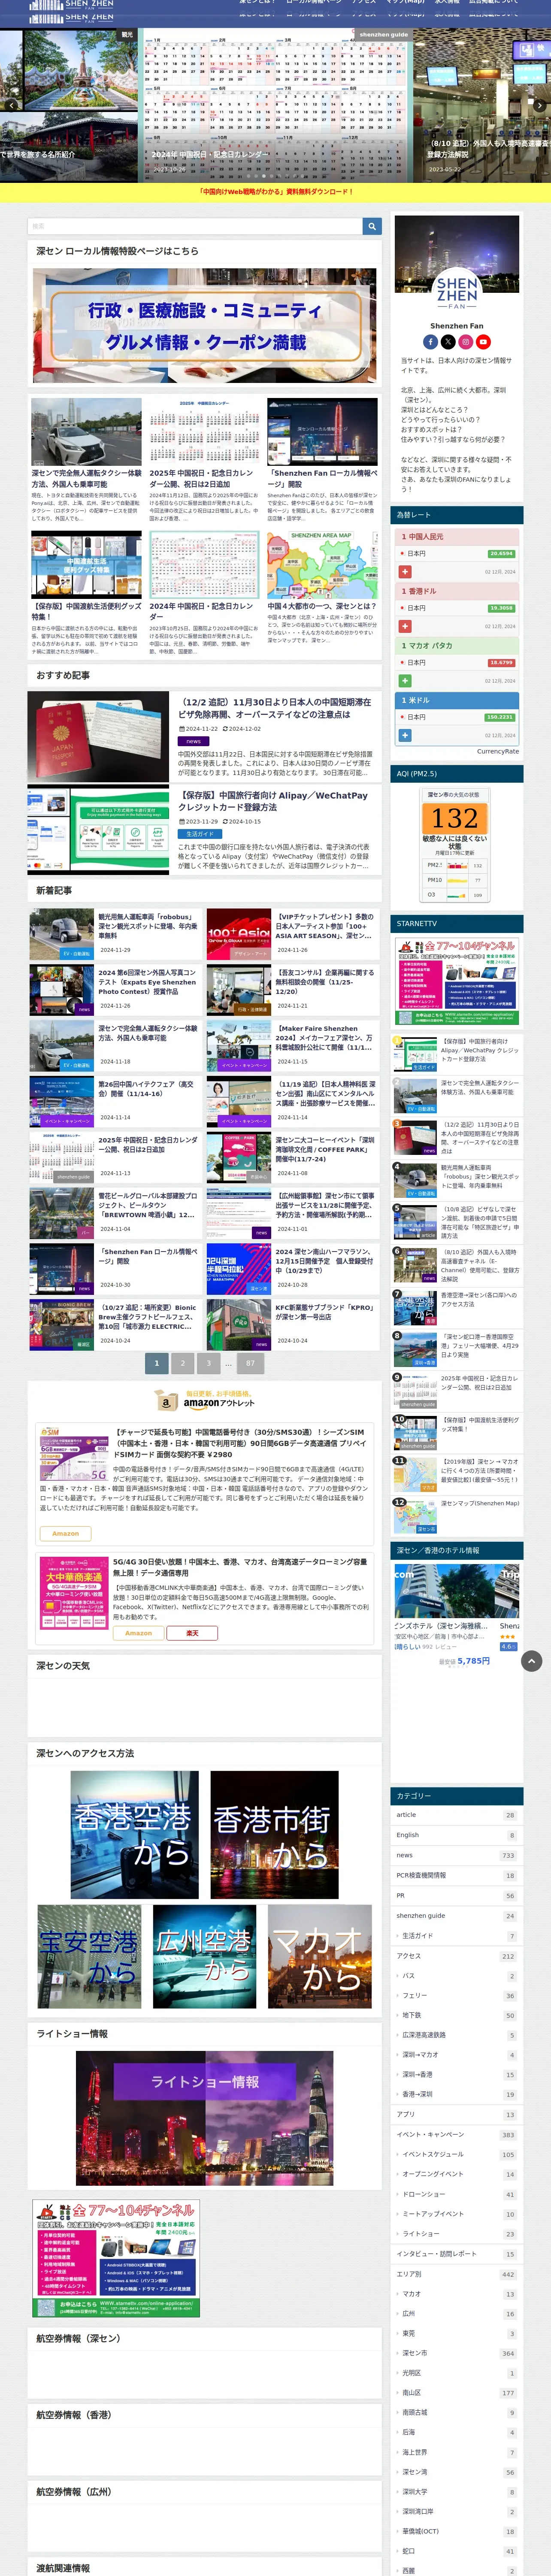Select the shenzhen guide category
Image resolution: width=551 pixels, height=2576 pixels.
[x=456, y=1916]
